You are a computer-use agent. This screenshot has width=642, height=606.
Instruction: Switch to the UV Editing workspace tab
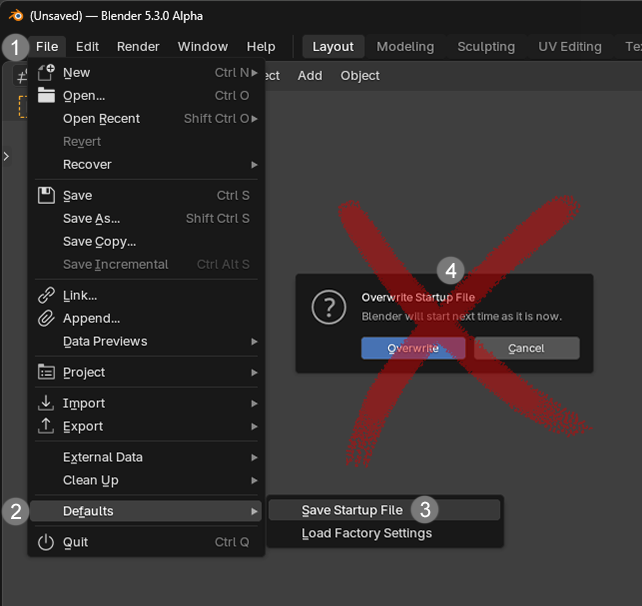570,47
